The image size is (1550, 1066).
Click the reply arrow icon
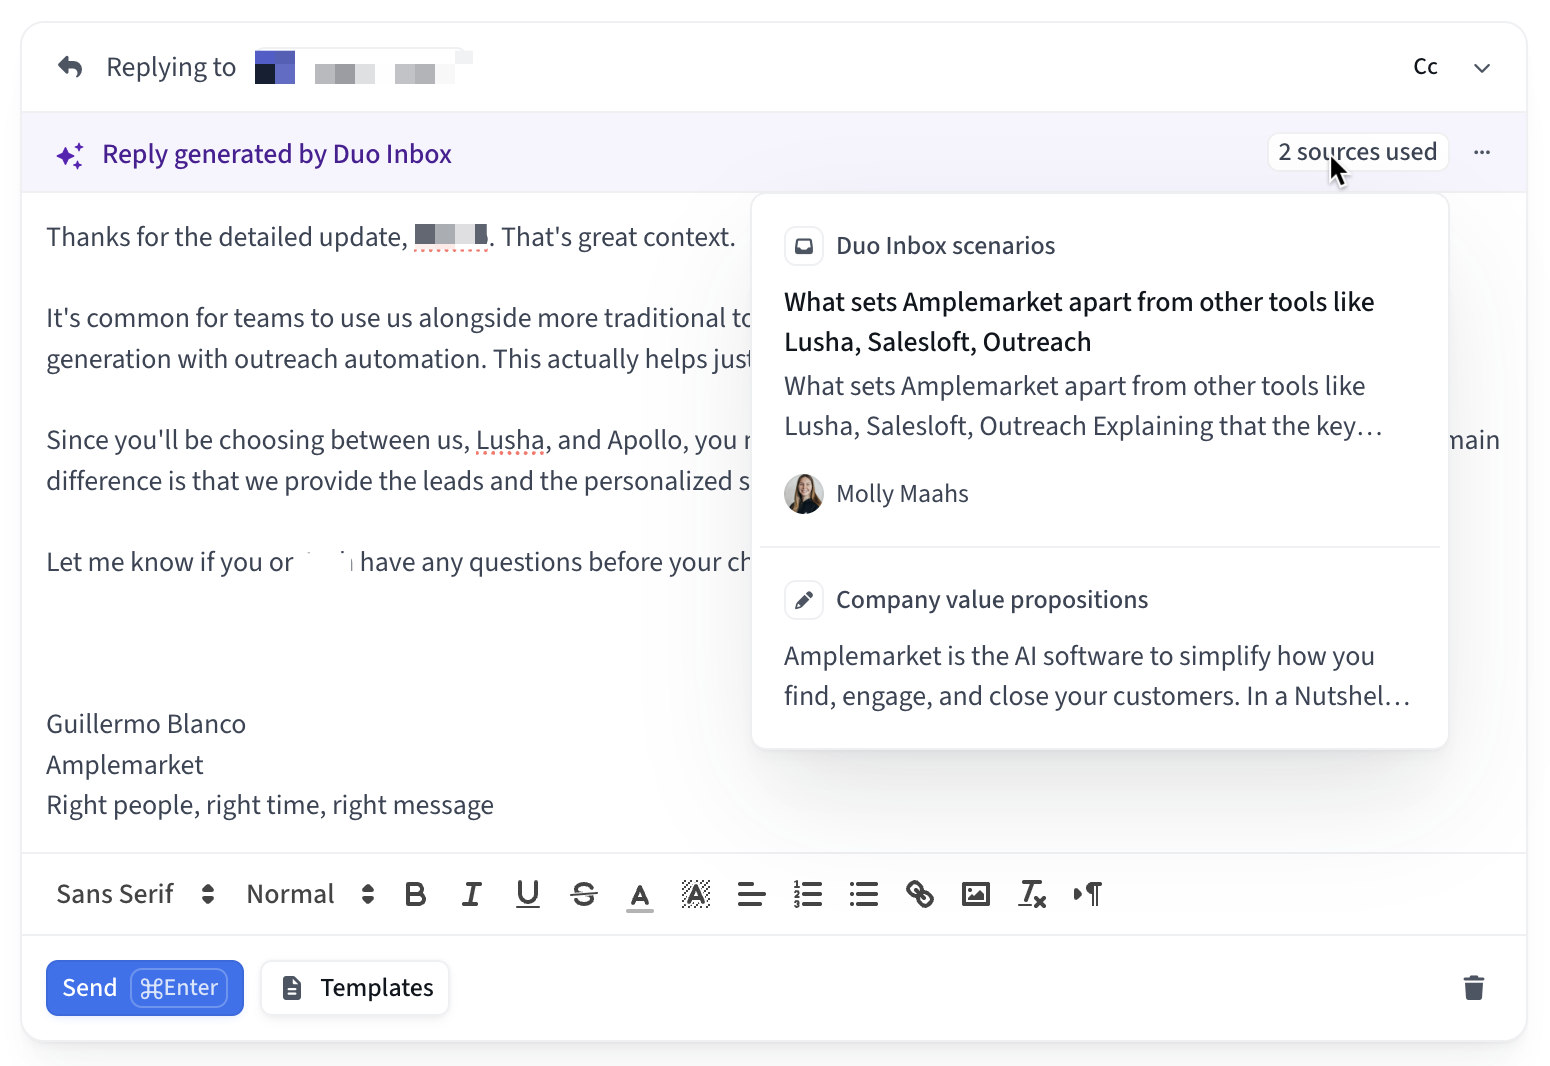click(70, 67)
